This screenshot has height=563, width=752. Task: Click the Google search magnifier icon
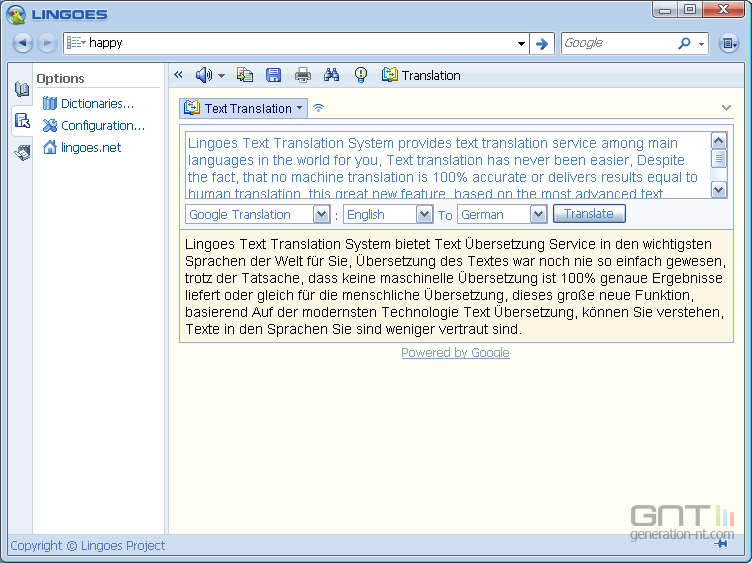684,43
